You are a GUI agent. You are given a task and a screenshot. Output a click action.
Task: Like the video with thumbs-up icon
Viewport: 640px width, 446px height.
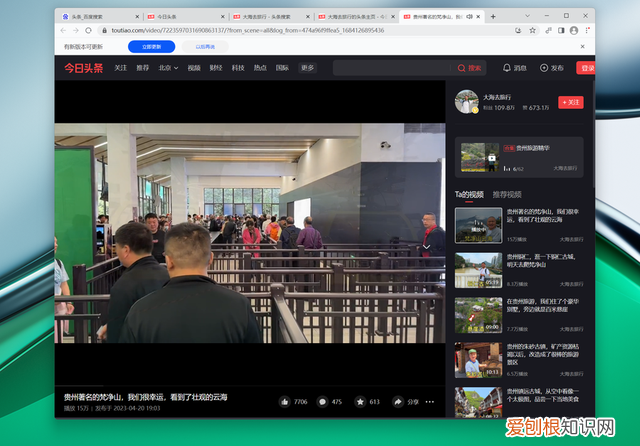[x=285, y=402]
